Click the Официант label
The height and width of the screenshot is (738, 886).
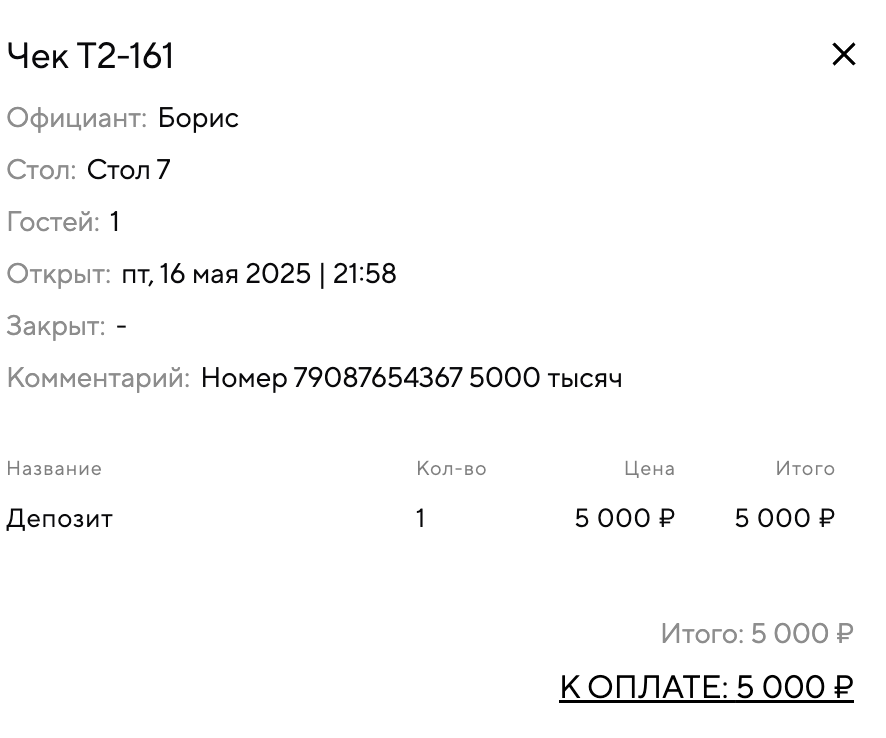tap(76, 118)
